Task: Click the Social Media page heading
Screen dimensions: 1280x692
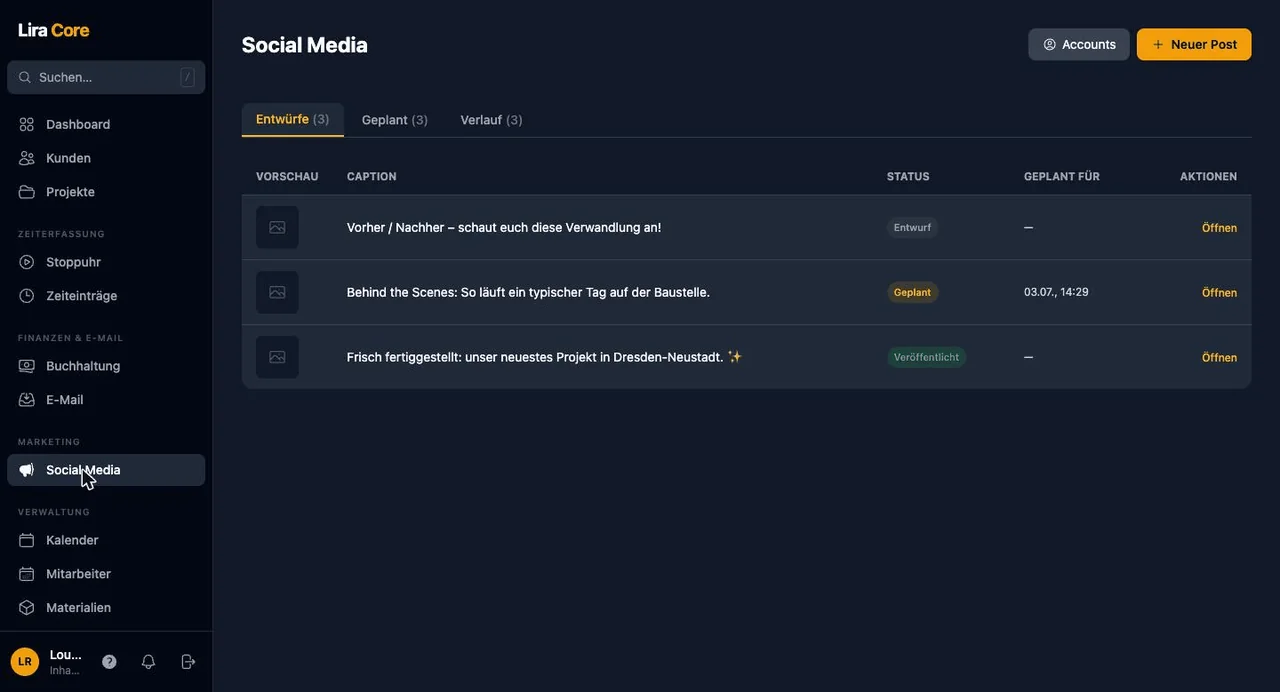Action: [305, 45]
